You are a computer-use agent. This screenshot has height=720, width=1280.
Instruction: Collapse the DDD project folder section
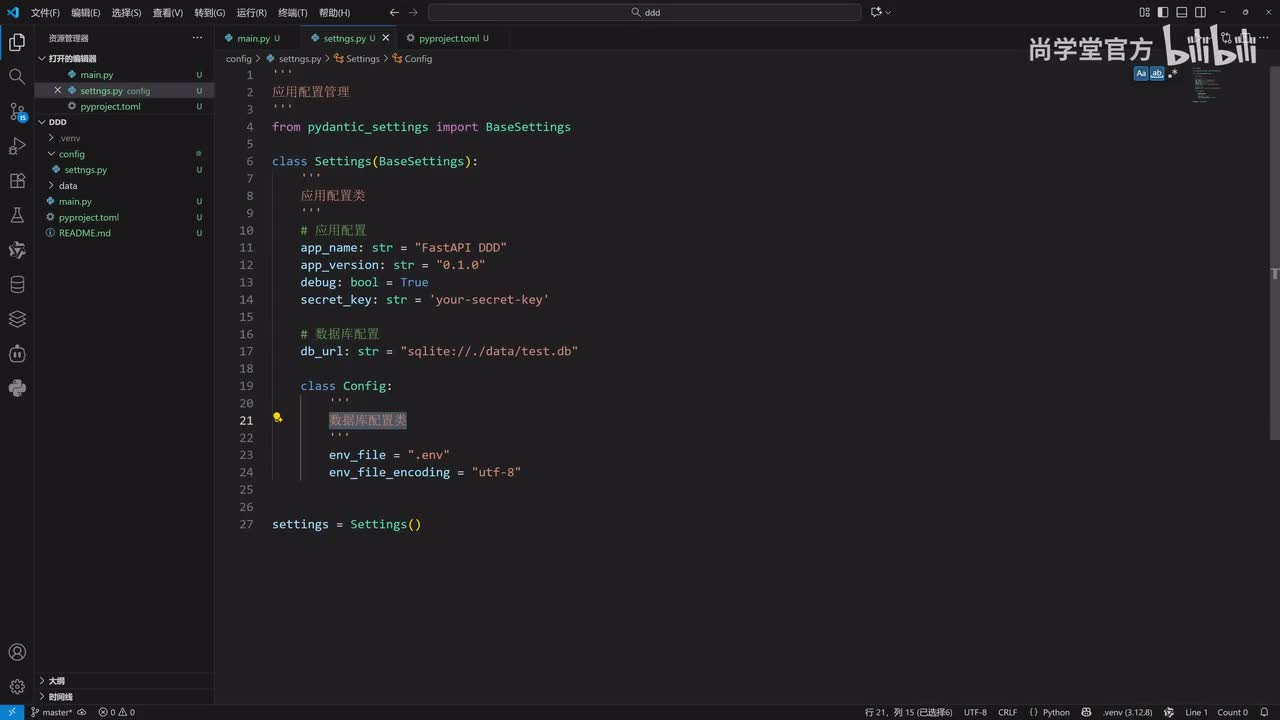(x=124, y=122)
